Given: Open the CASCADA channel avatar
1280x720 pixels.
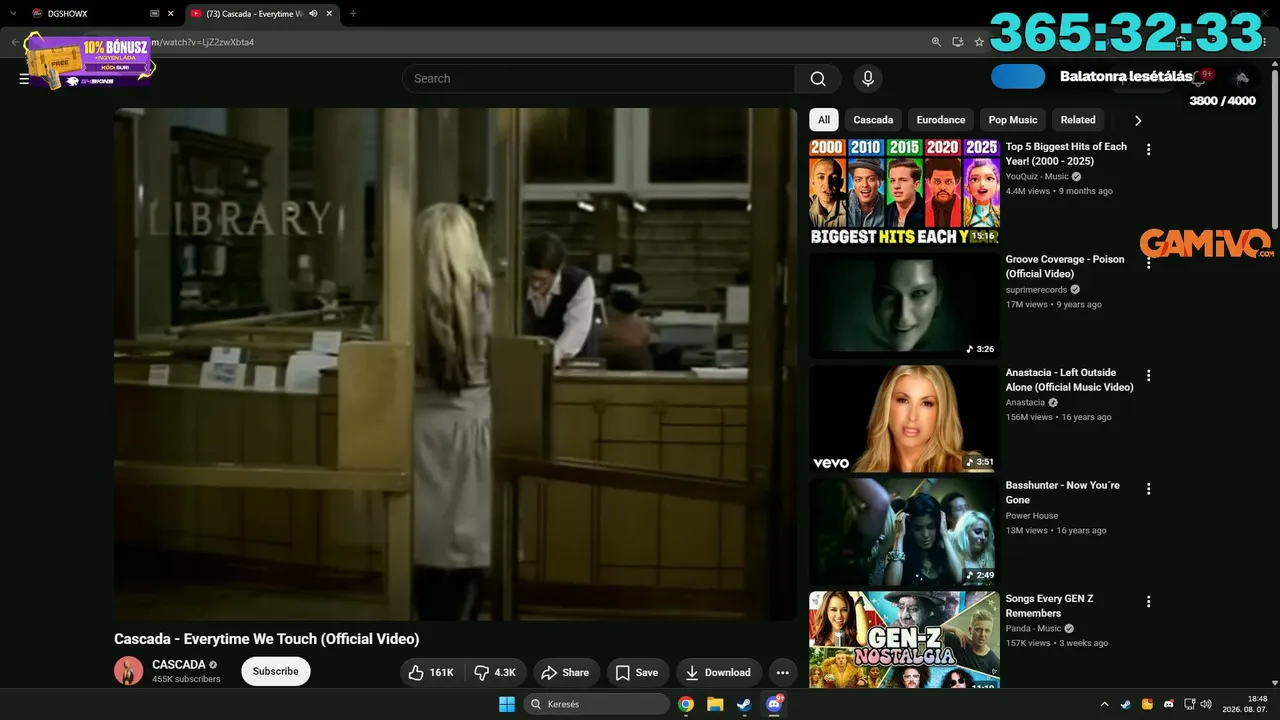Looking at the screenshot, I should [x=129, y=671].
